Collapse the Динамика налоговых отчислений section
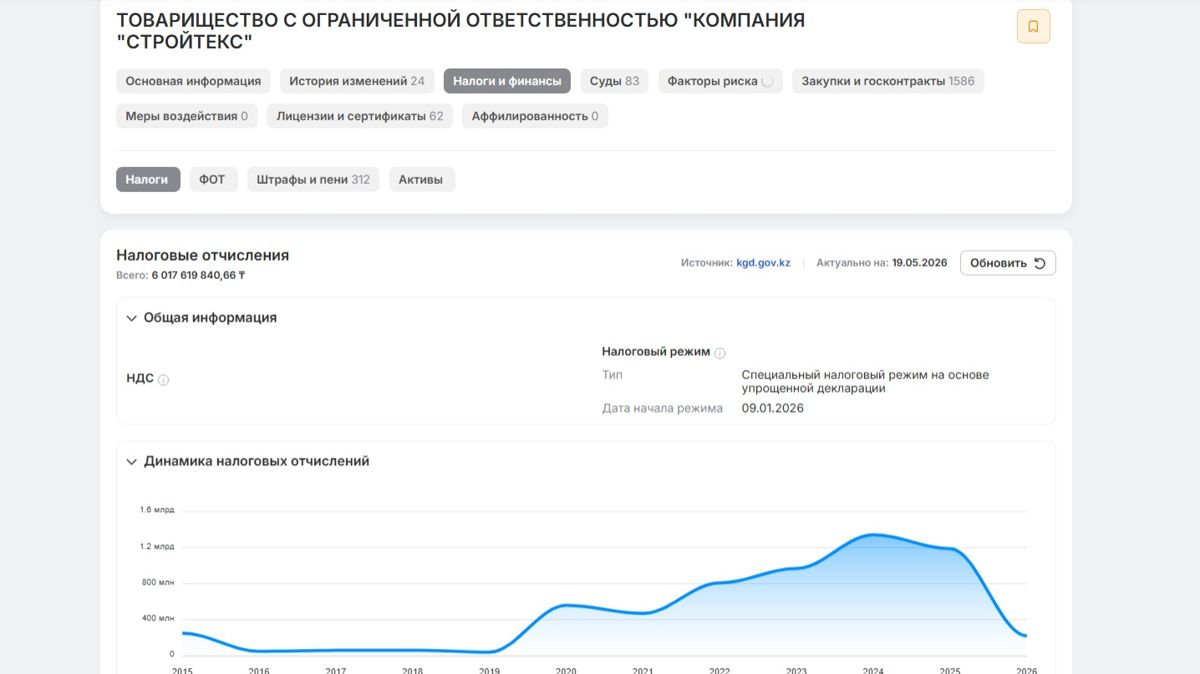The height and width of the screenshot is (674, 1200). (x=132, y=462)
